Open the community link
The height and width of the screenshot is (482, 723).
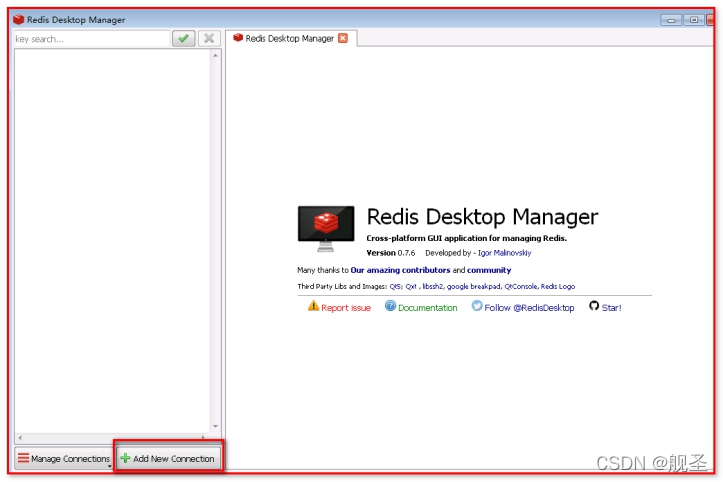489,270
